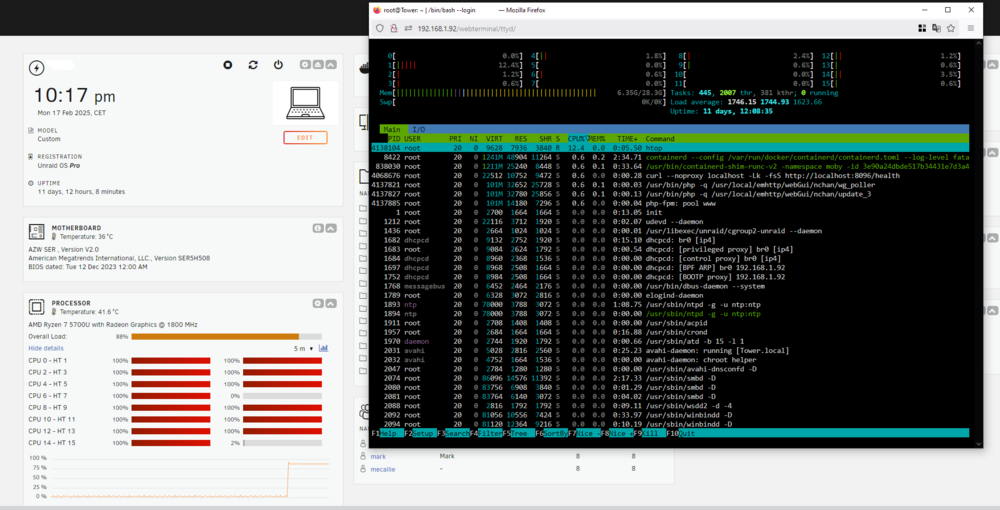Click the EDIT button under laptop image
Screen dimensions: 1000x510
(x=305, y=138)
